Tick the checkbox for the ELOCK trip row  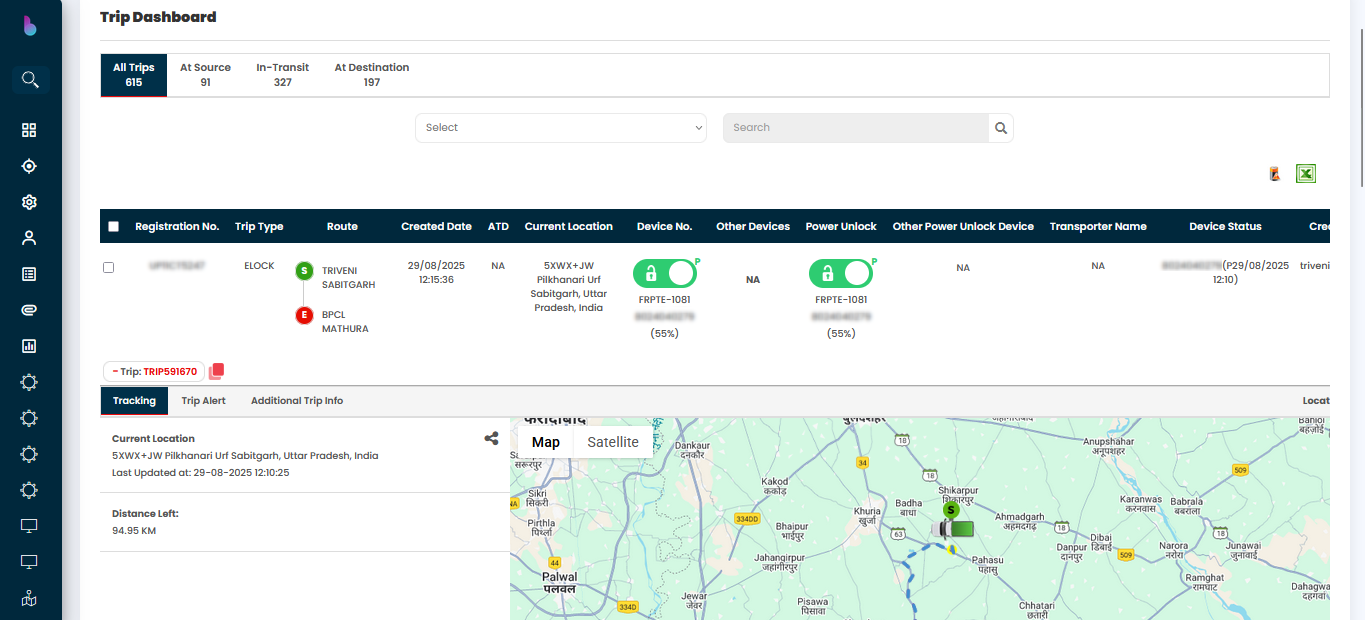coord(109,267)
